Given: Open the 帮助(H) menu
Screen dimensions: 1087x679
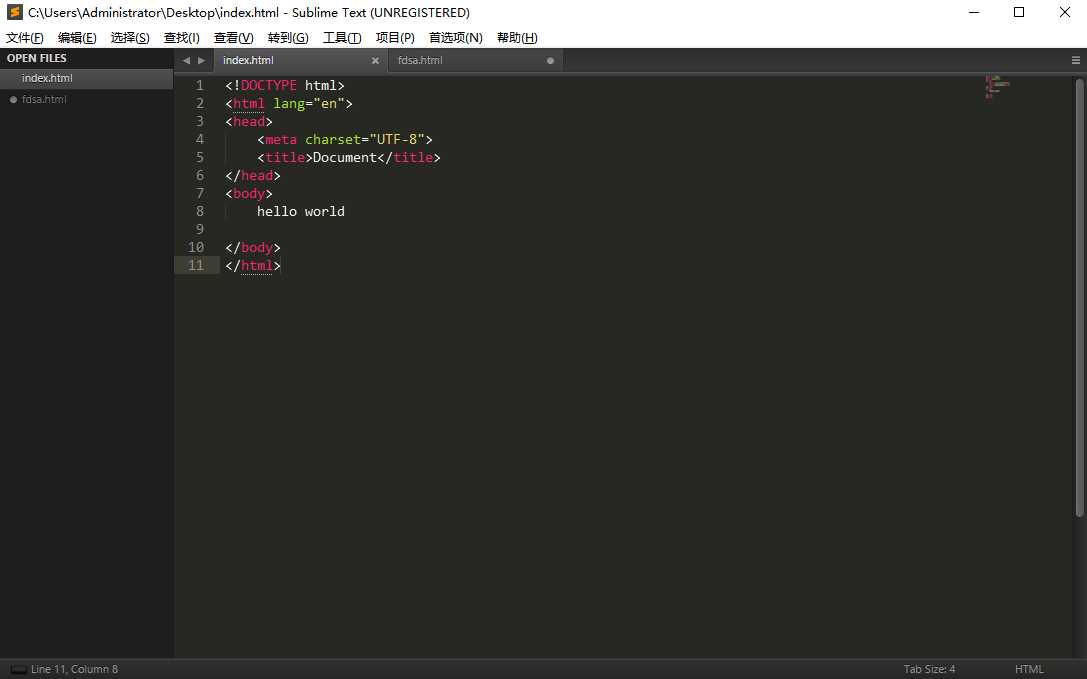Looking at the screenshot, I should pos(517,37).
